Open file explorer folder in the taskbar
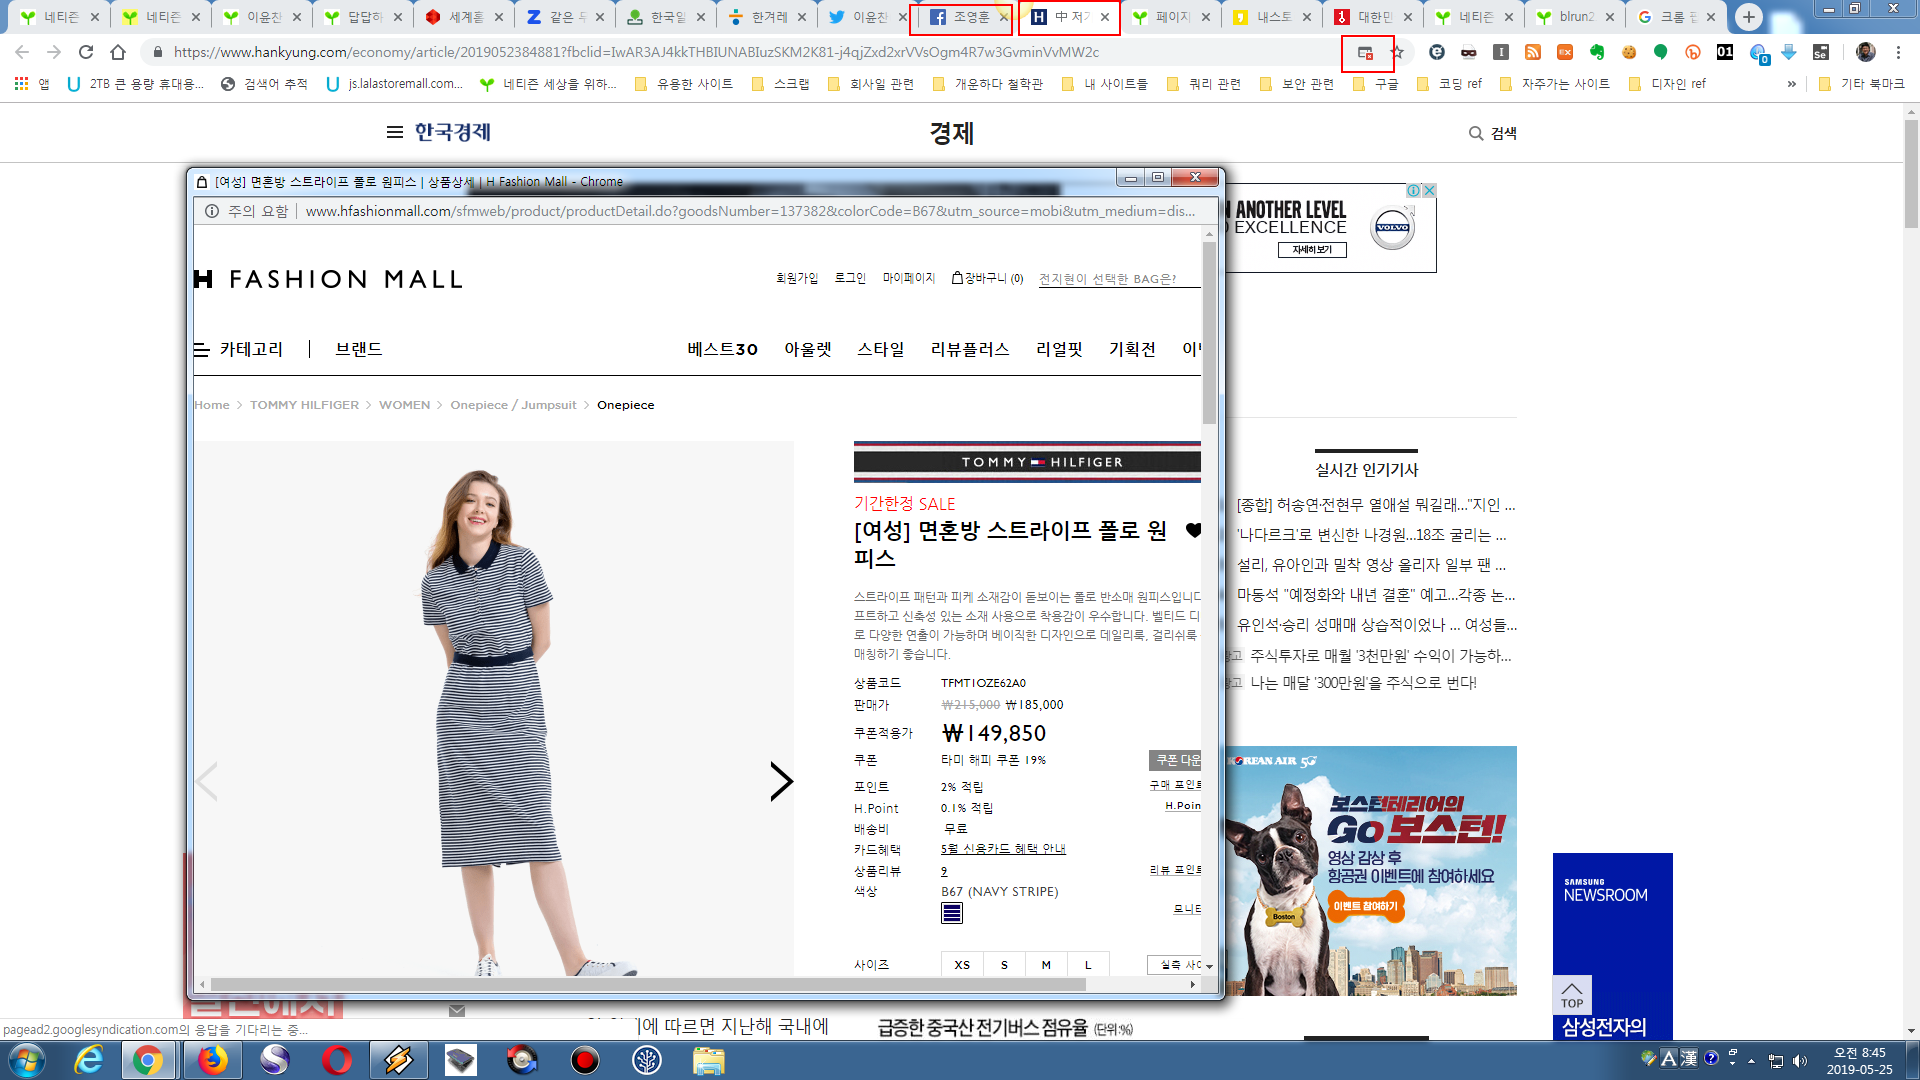Viewport: 1920px width, 1080px height. [x=708, y=1060]
